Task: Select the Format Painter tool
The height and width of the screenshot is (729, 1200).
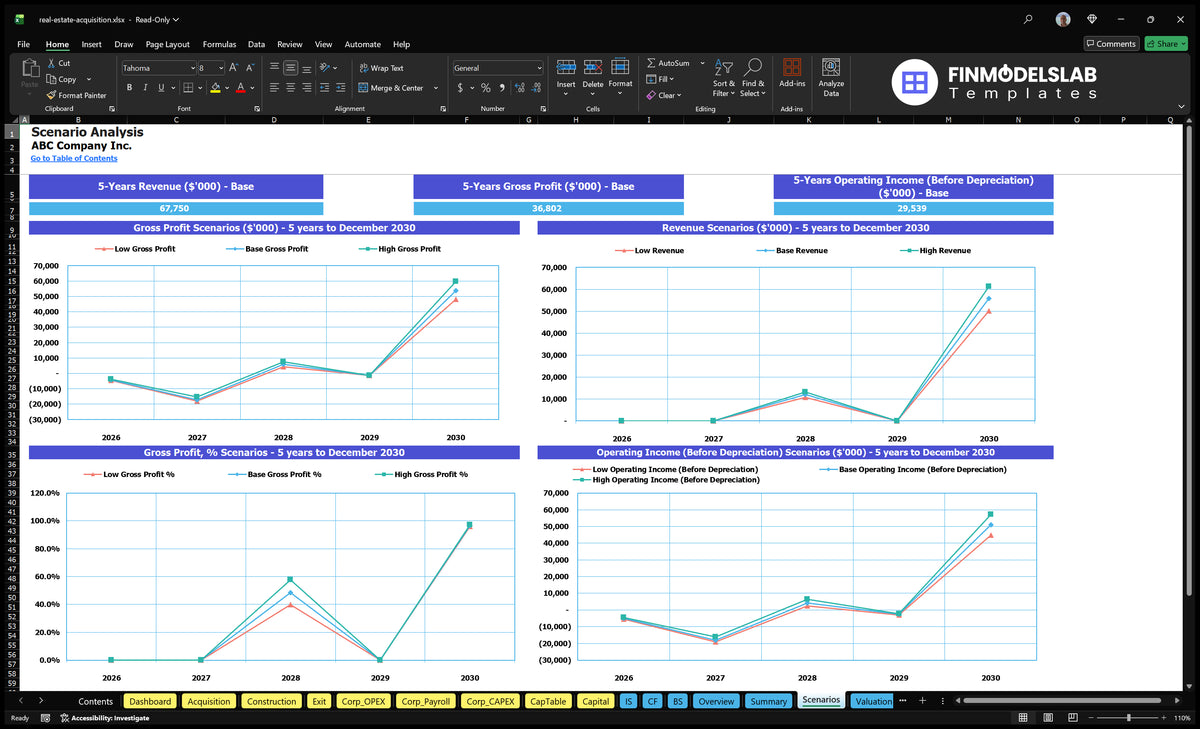Action: [76, 95]
